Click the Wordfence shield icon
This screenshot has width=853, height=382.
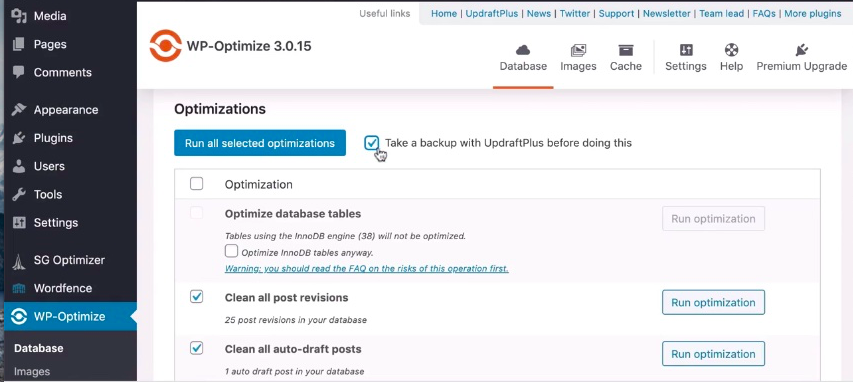(19, 288)
